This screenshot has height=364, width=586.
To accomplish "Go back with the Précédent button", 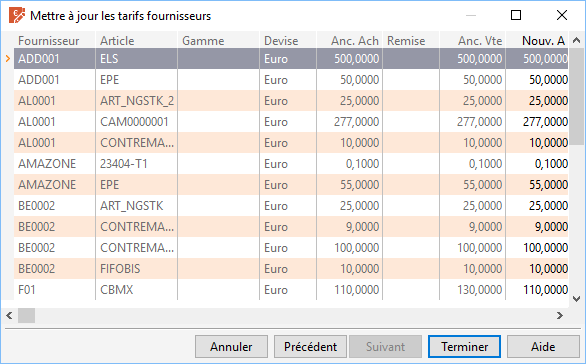I will [310, 346].
